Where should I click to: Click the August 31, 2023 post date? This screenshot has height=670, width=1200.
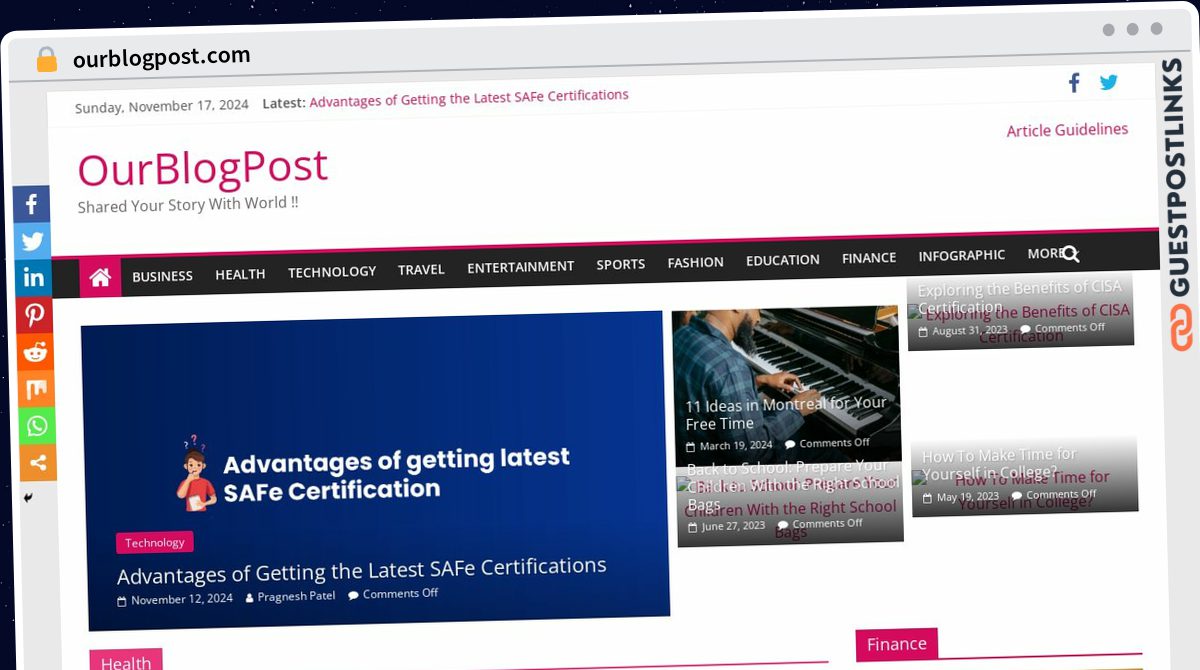point(970,331)
